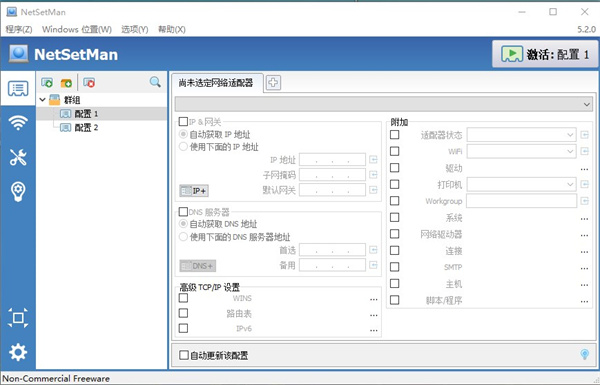Tick the Workgroup checkbox
This screenshot has height=385, width=600.
(395, 201)
